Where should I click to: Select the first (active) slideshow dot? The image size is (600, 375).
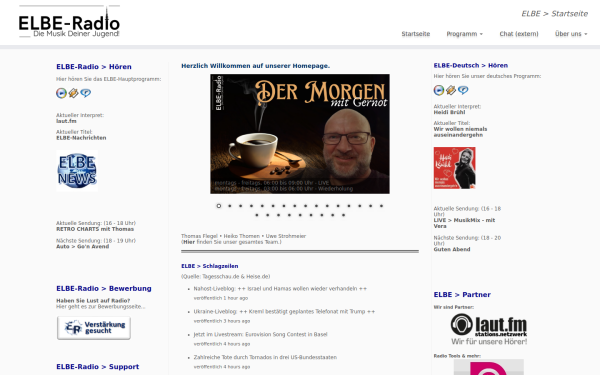point(218,206)
